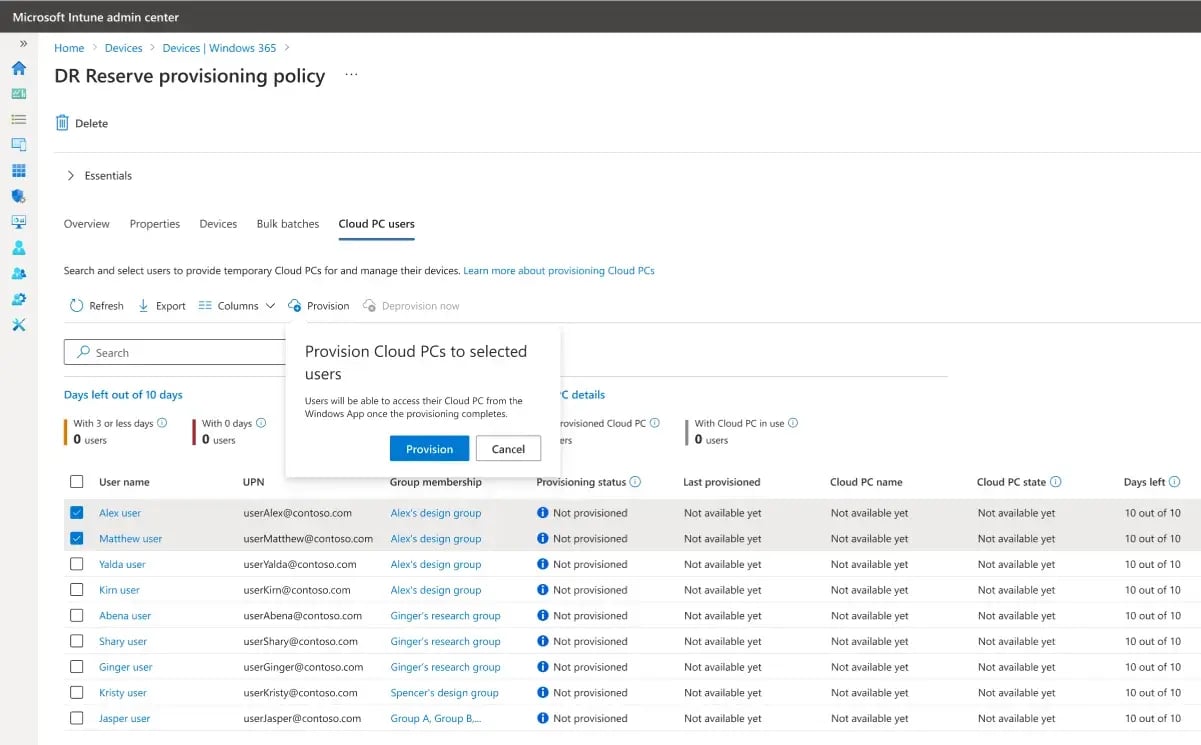Click Deprovision now in toolbar
The image size is (1201, 745).
coord(411,306)
